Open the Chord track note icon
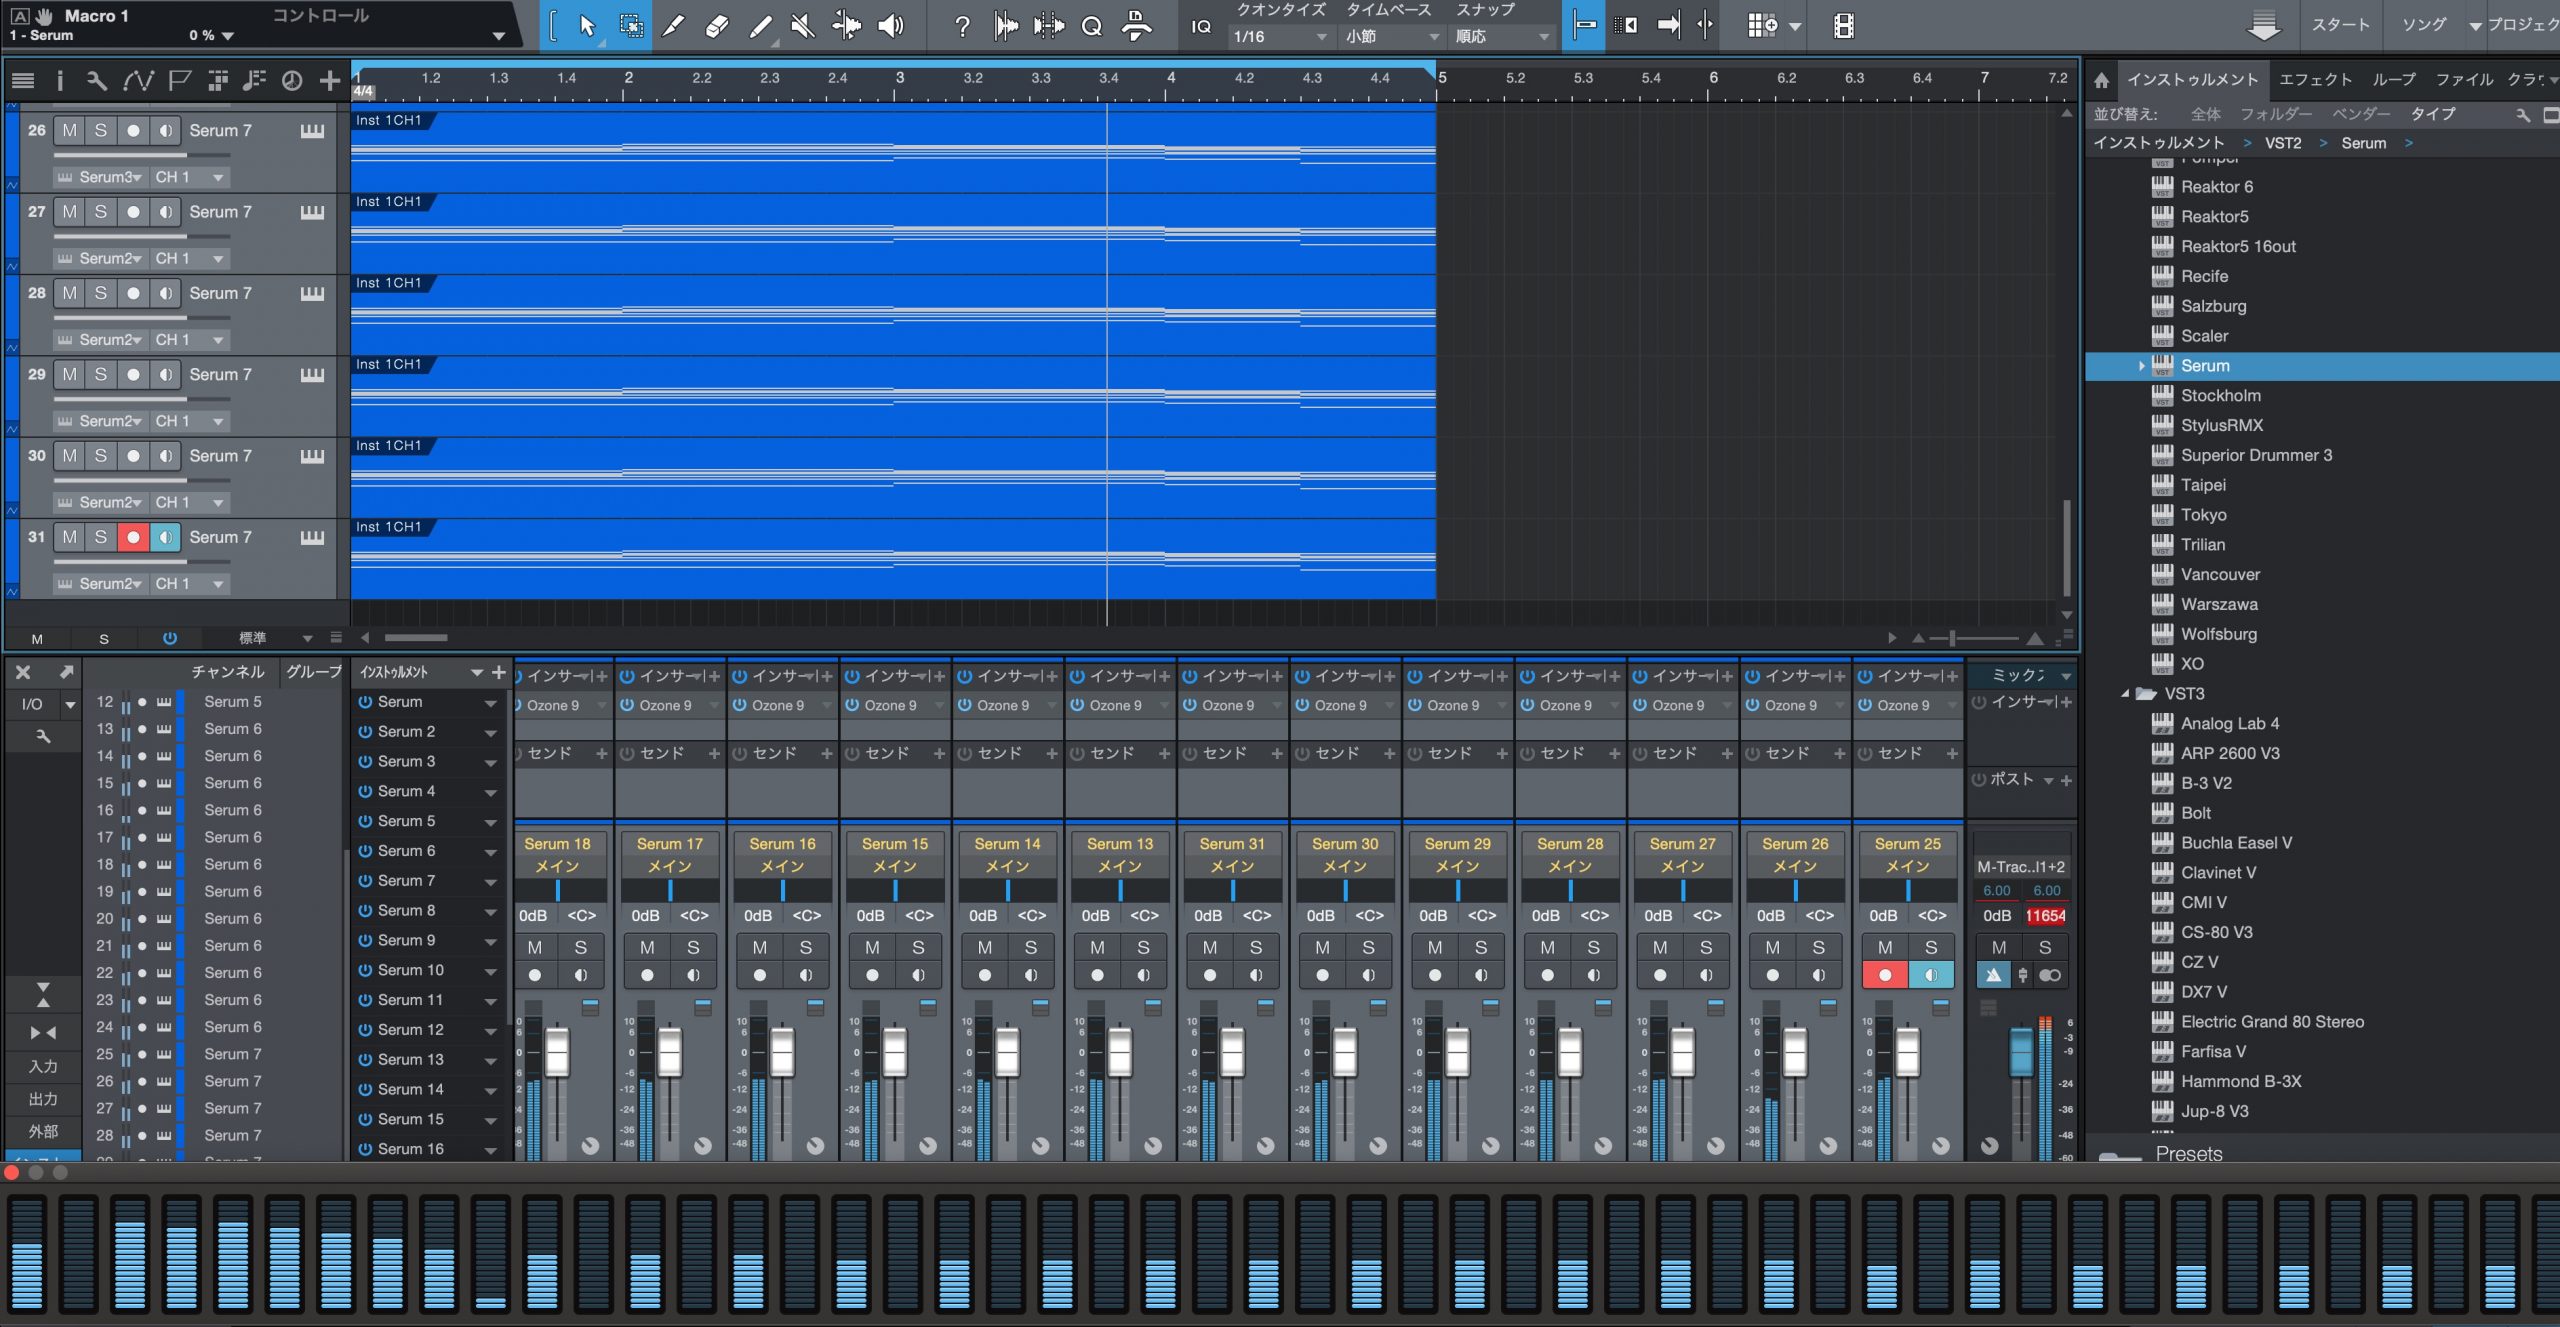Image resolution: width=2560 pixels, height=1327 pixels. [x=254, y=81]
